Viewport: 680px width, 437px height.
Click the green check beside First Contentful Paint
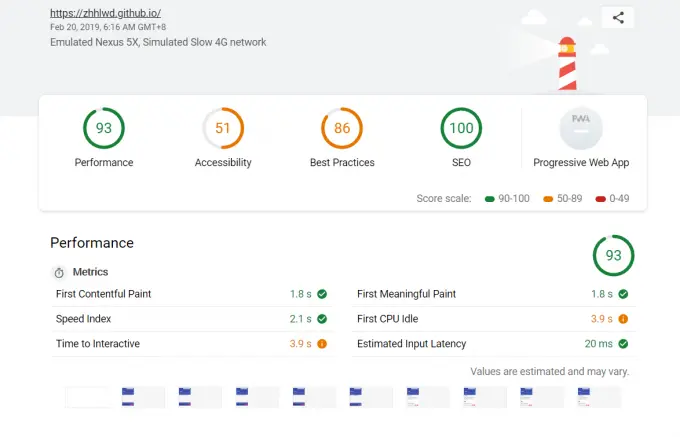click(x=322, y=294)
